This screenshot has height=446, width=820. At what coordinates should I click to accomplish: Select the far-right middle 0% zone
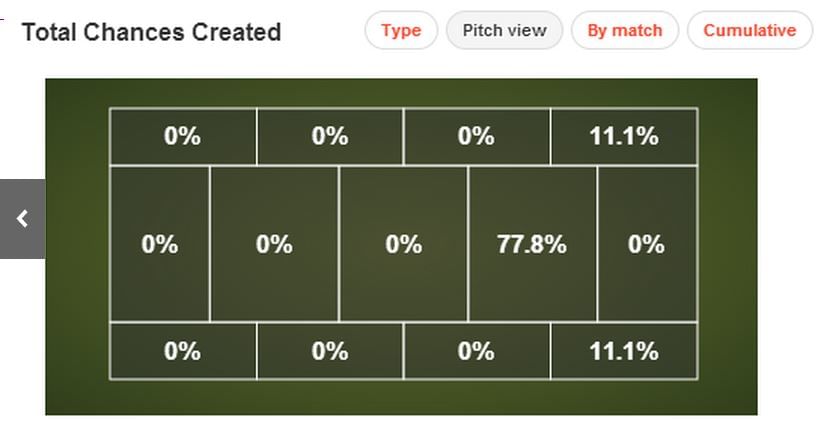[x=647, y=244]
